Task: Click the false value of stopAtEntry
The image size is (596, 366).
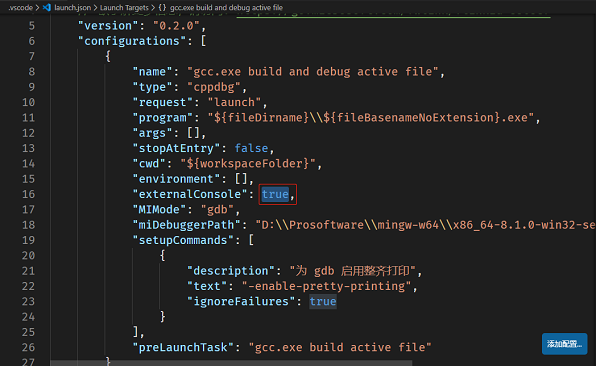Action: tap(251, 148)
